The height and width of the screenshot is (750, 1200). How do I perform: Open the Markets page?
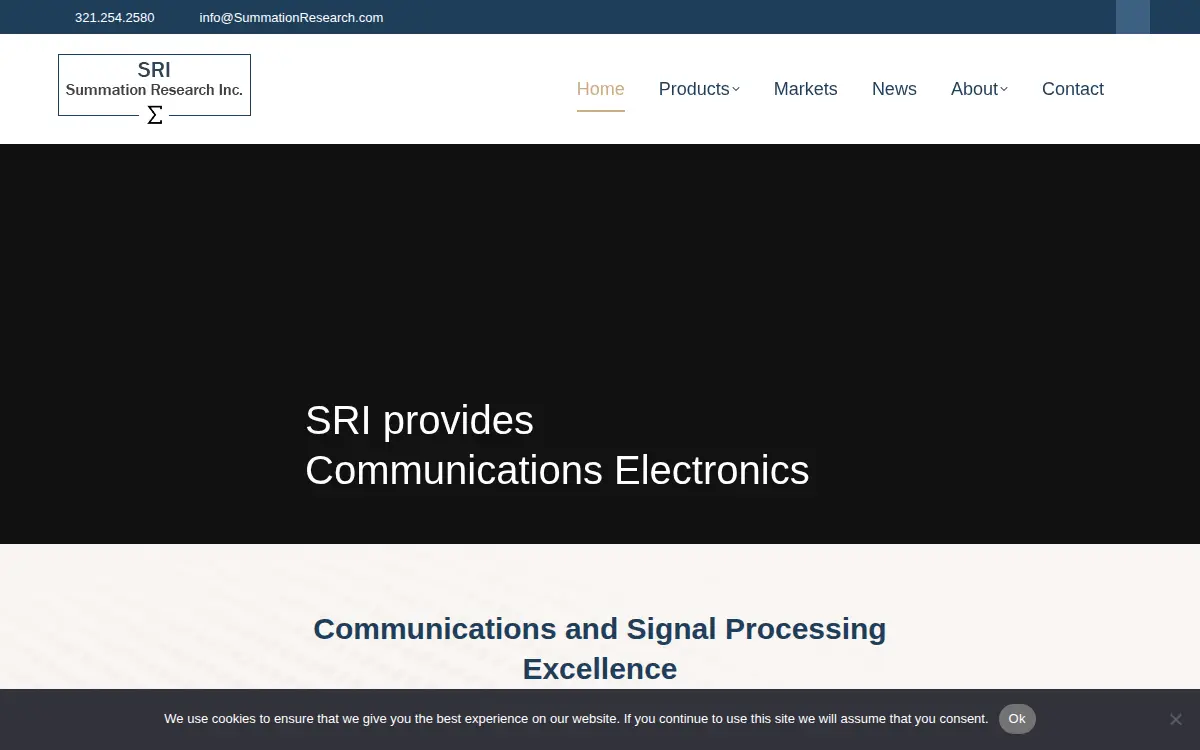(x=805, y=89)
